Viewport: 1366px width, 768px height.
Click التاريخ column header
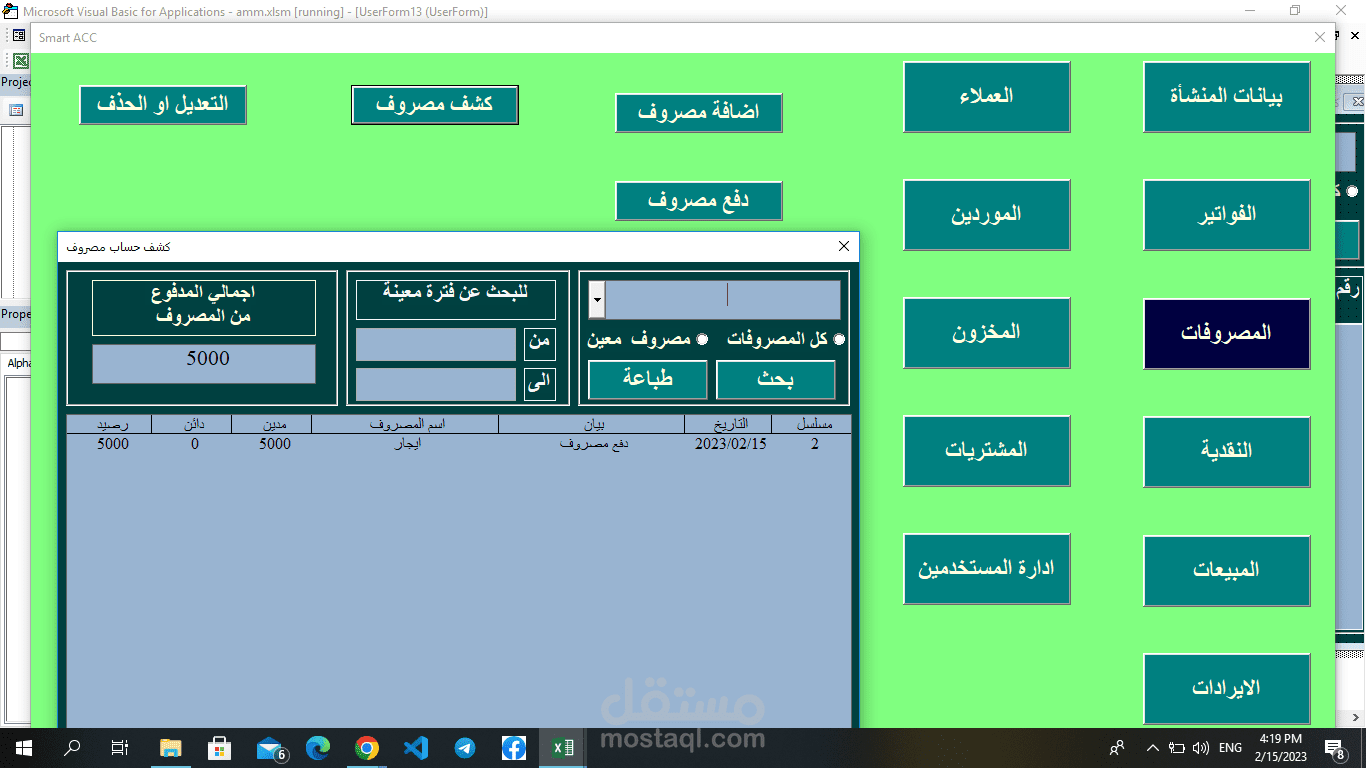[728, 424]
